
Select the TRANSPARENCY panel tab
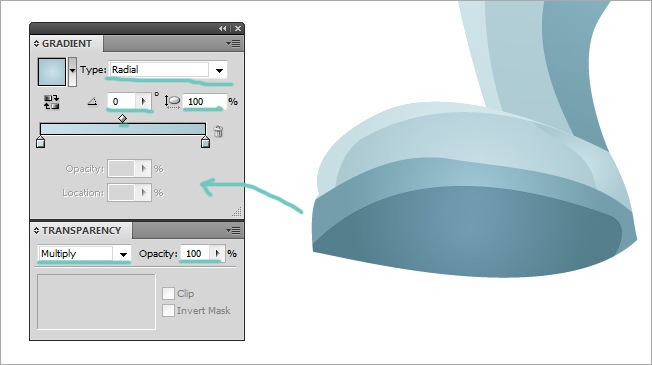(82, 230)
